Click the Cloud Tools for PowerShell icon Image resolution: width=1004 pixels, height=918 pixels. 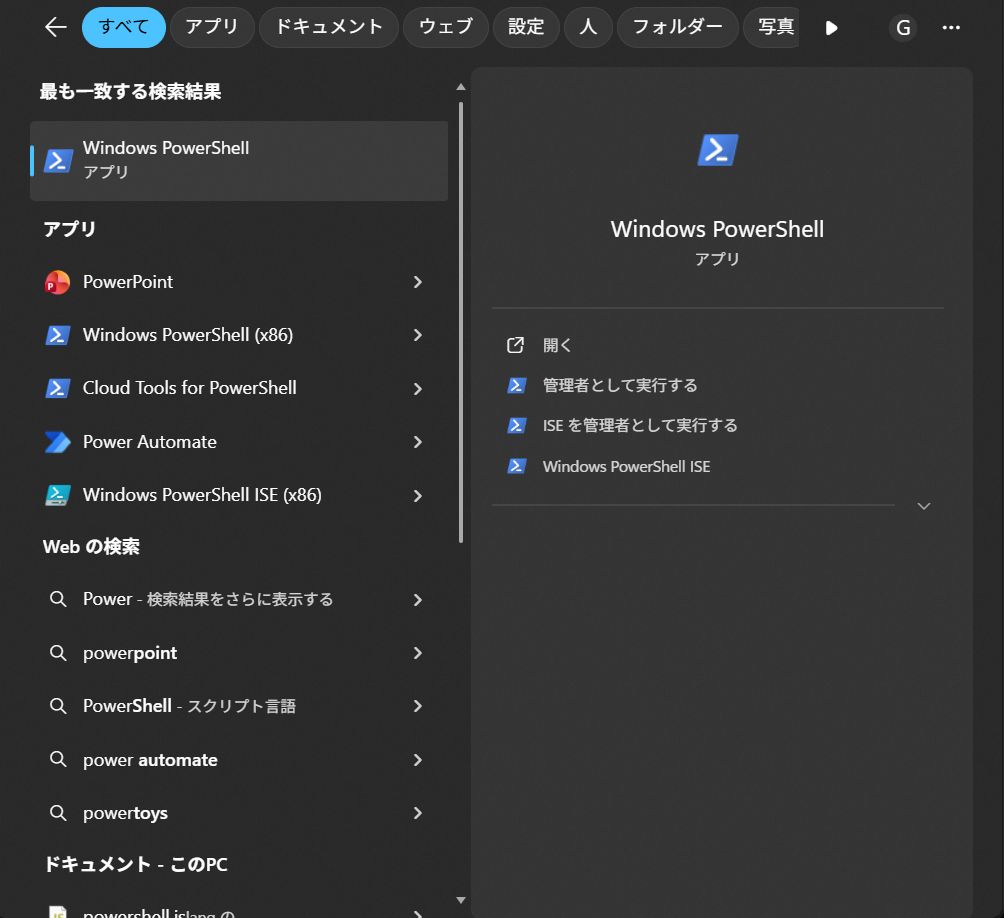tap(57, 388)
